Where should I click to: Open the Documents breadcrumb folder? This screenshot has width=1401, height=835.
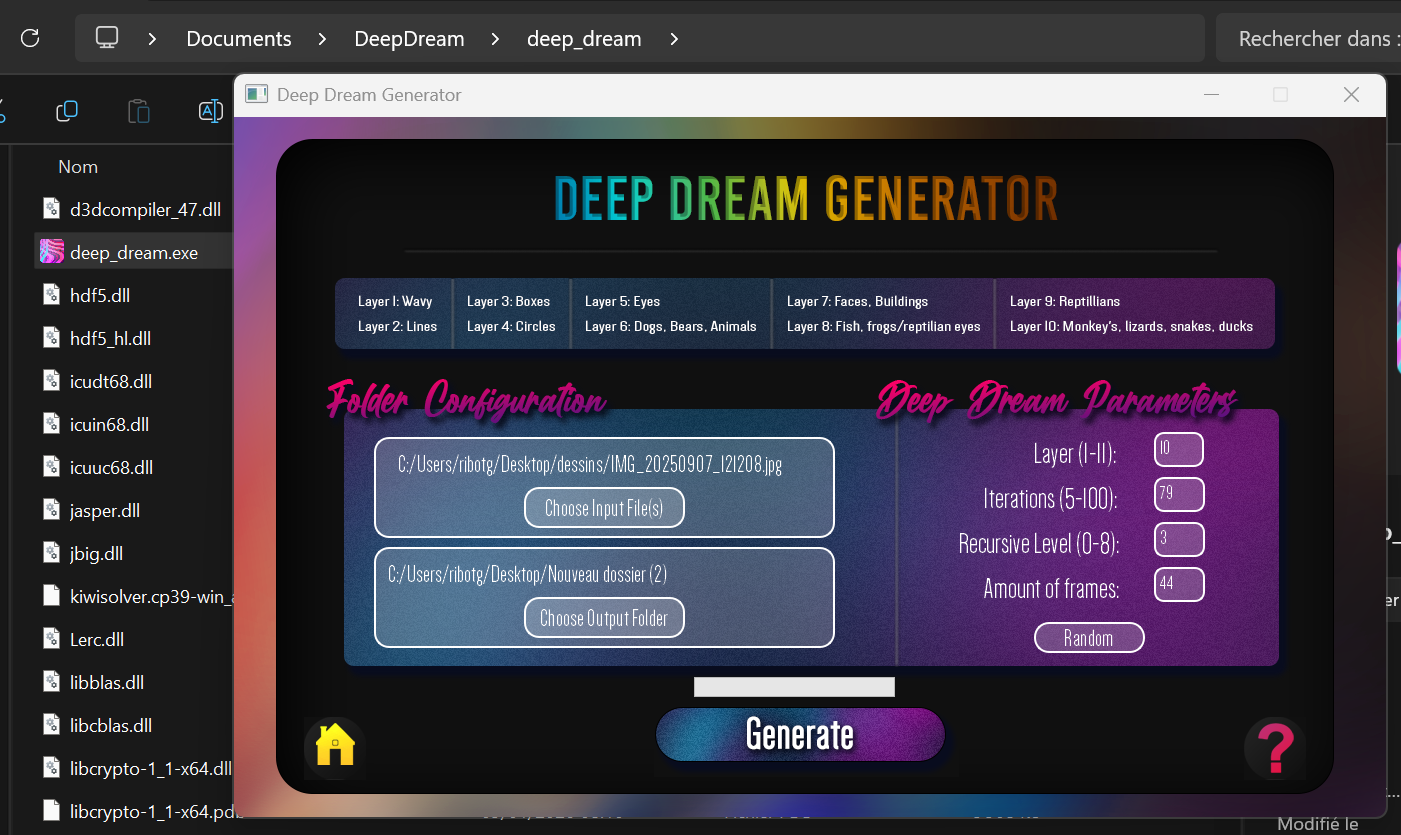pos(239,39)
